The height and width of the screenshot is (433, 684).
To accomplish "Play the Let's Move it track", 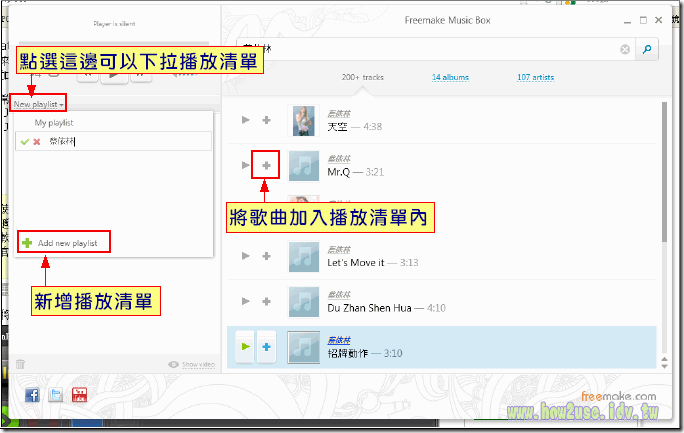I will pyautogui.click(x=245, y=257).
